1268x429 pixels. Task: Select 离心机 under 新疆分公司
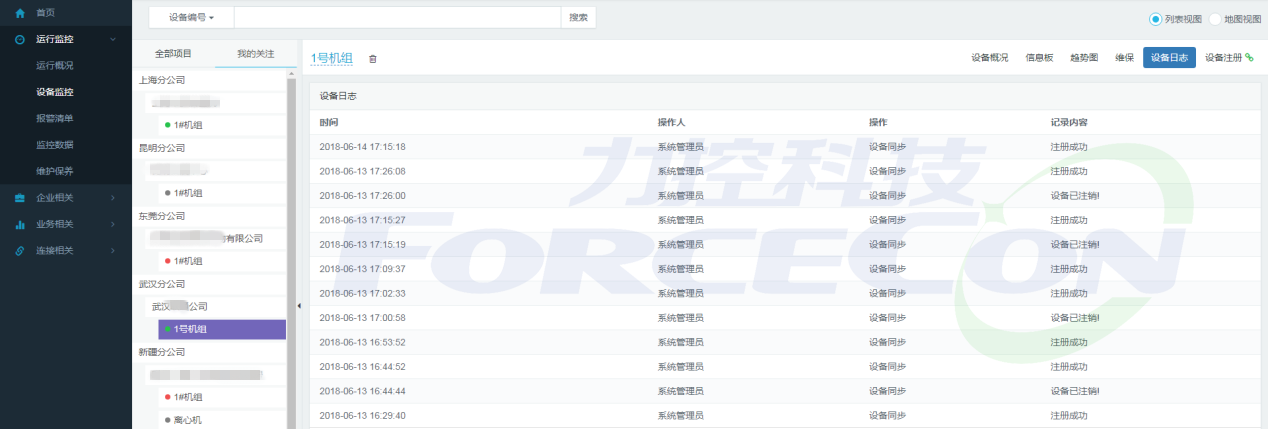[x=188, y=420]
